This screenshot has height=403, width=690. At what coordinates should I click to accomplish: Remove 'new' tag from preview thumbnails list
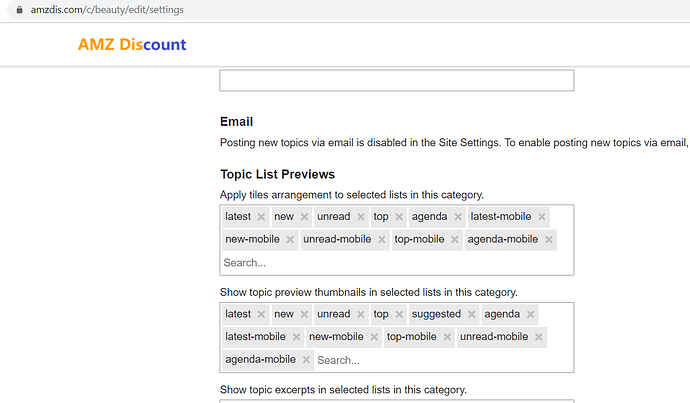[x=304, y=315]
